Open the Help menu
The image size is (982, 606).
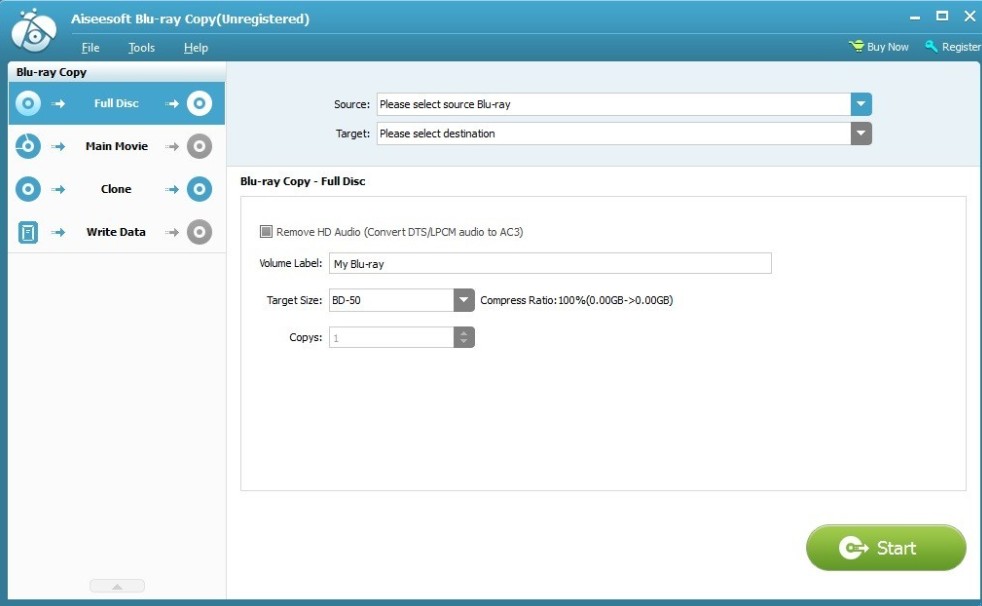[x=195, y=48]
